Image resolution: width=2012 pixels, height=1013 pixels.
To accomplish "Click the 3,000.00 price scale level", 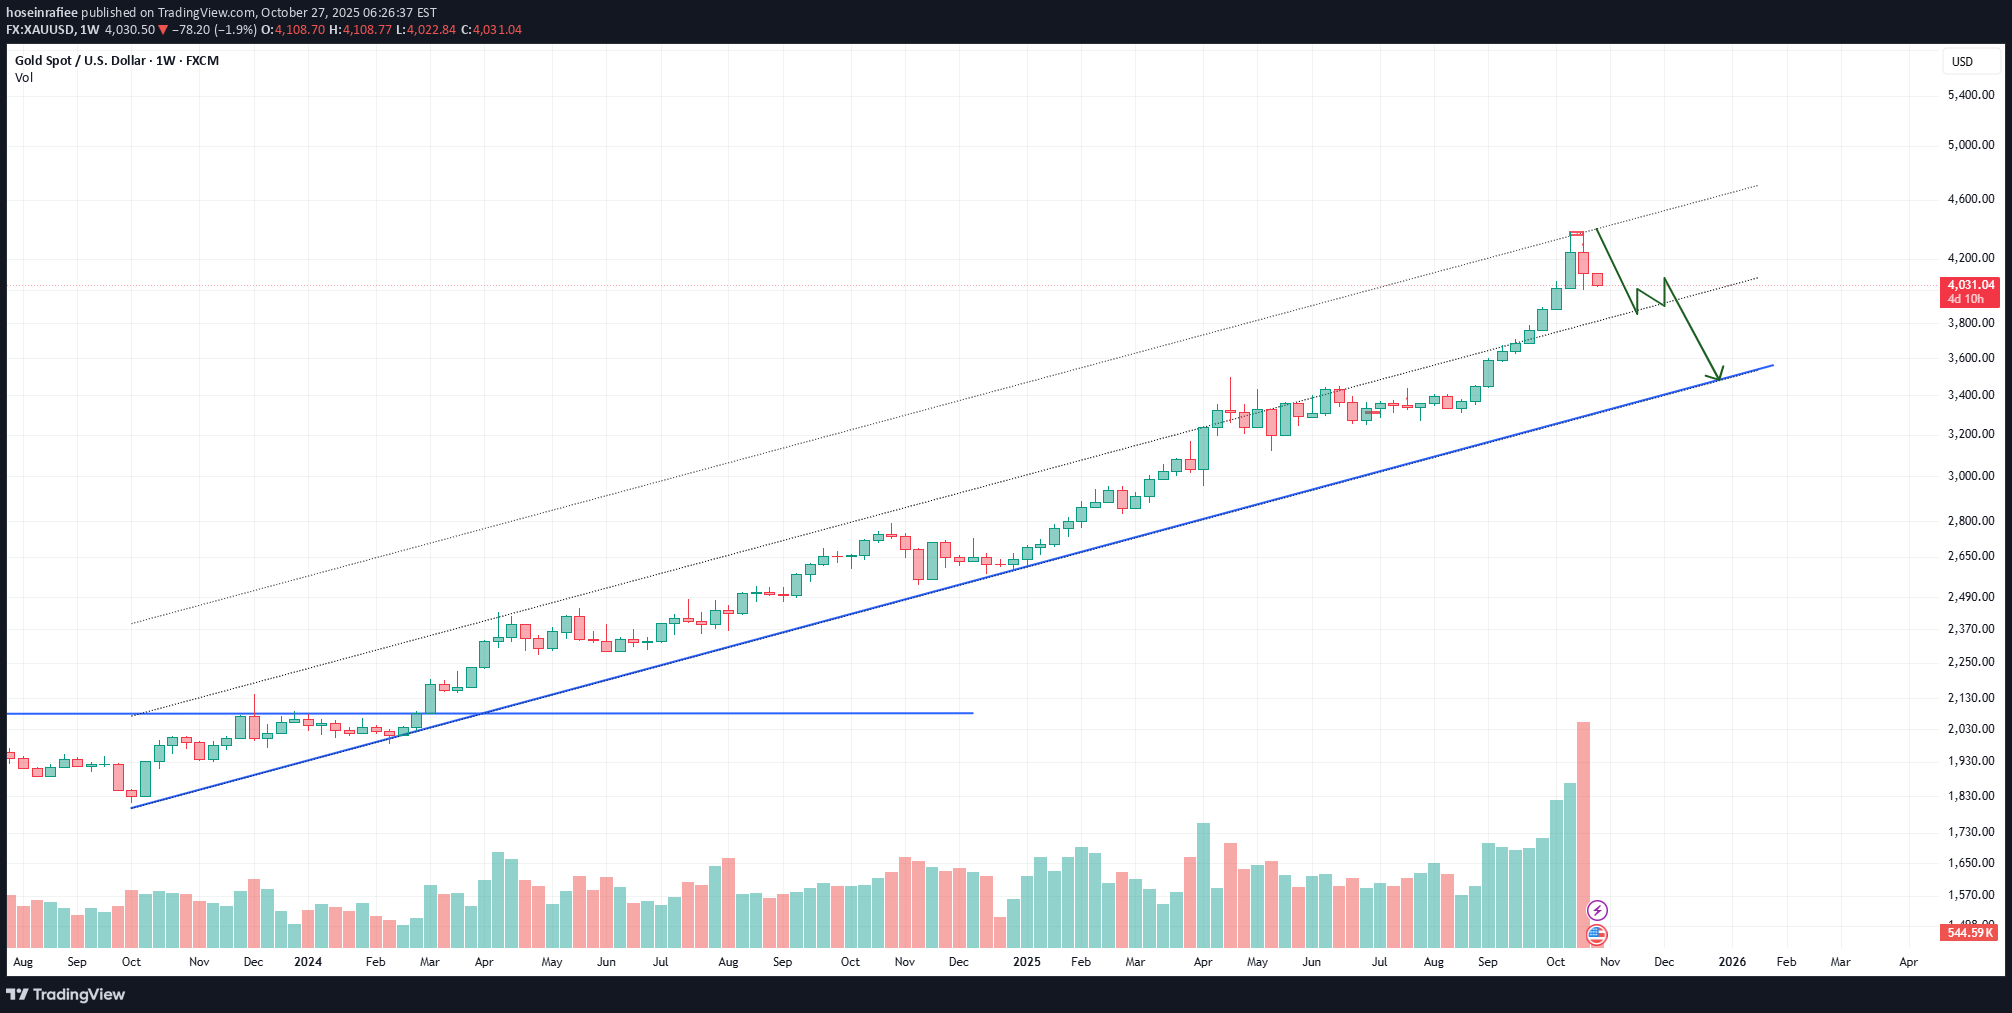I will (x=1970, y=476).
